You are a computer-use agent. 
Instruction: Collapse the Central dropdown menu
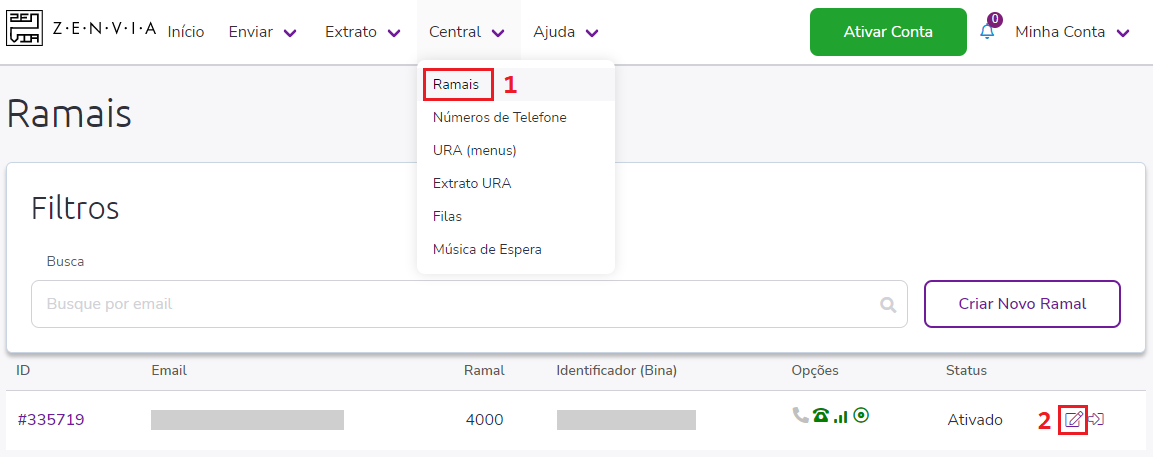[467, 32]
